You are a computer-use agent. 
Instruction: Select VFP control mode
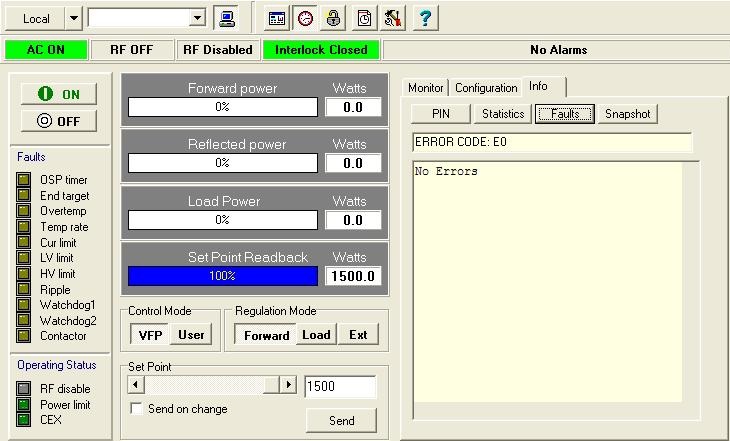(150, 335)
